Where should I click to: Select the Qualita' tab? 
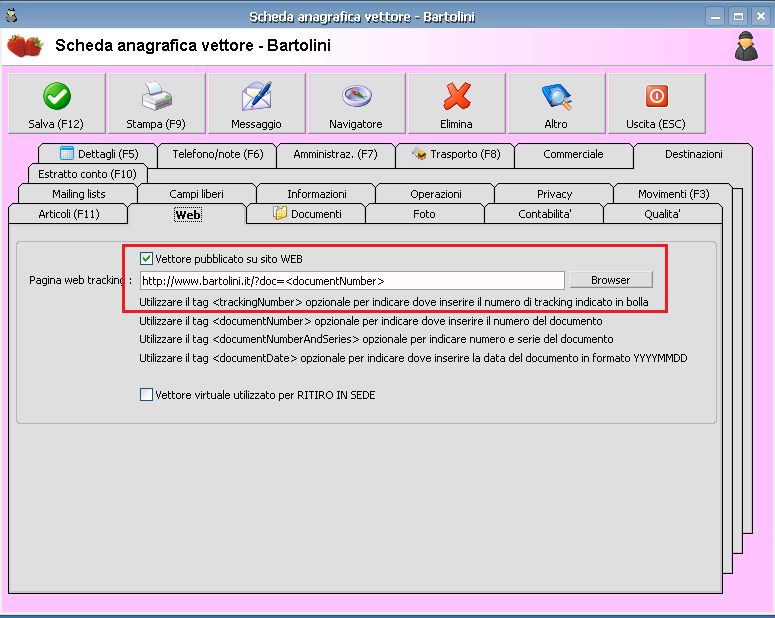click(x=663, y=214)
